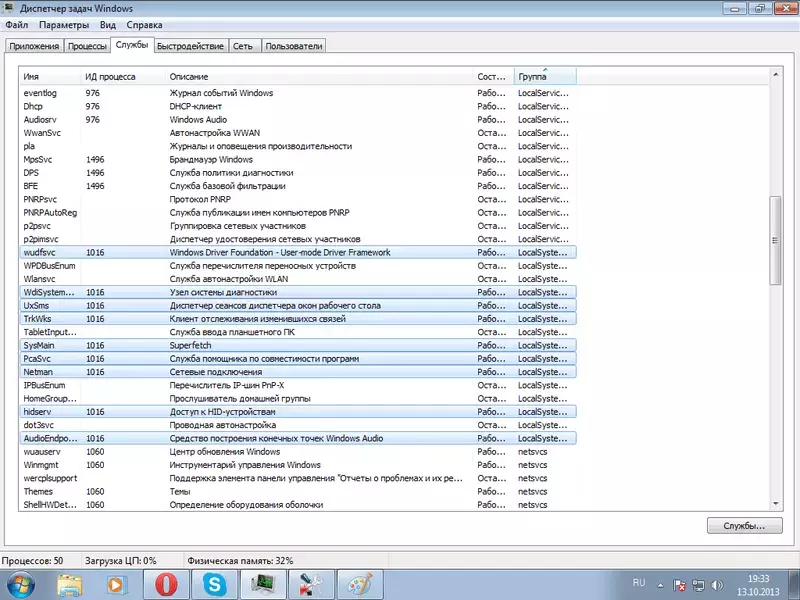The image size is (800, 600).
Task: Select the SysMain service row
Action: pyautogui.click(x=298, y=345)
